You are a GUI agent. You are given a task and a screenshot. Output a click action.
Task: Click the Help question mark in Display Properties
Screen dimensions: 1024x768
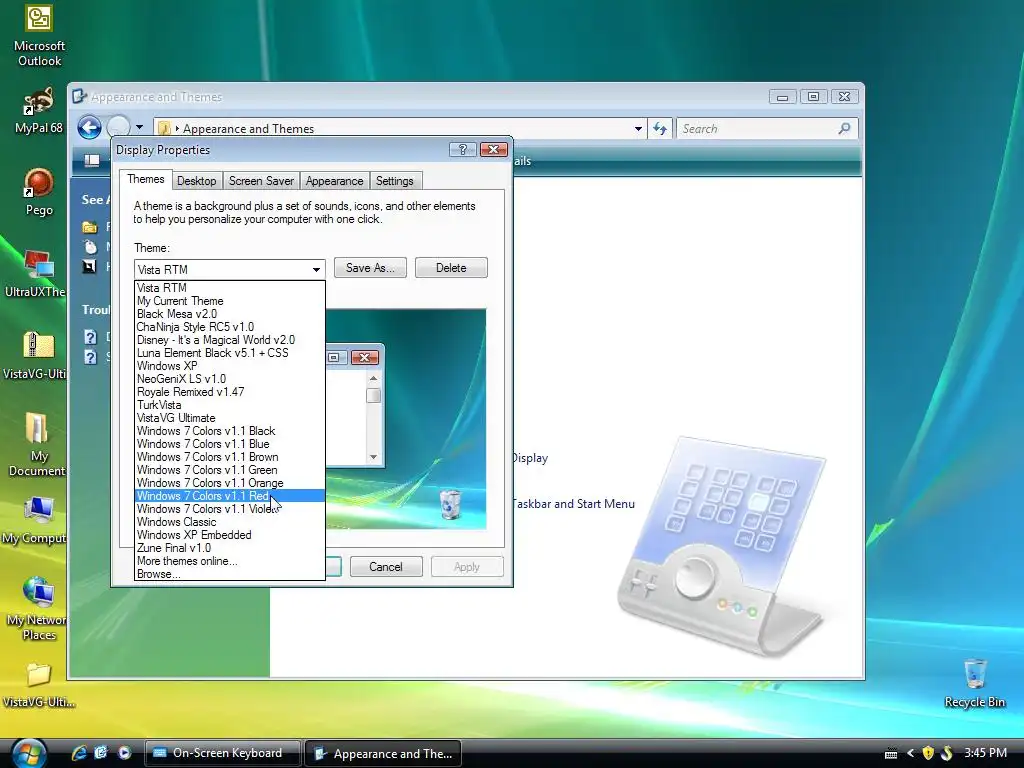click(x=462, y=150)
